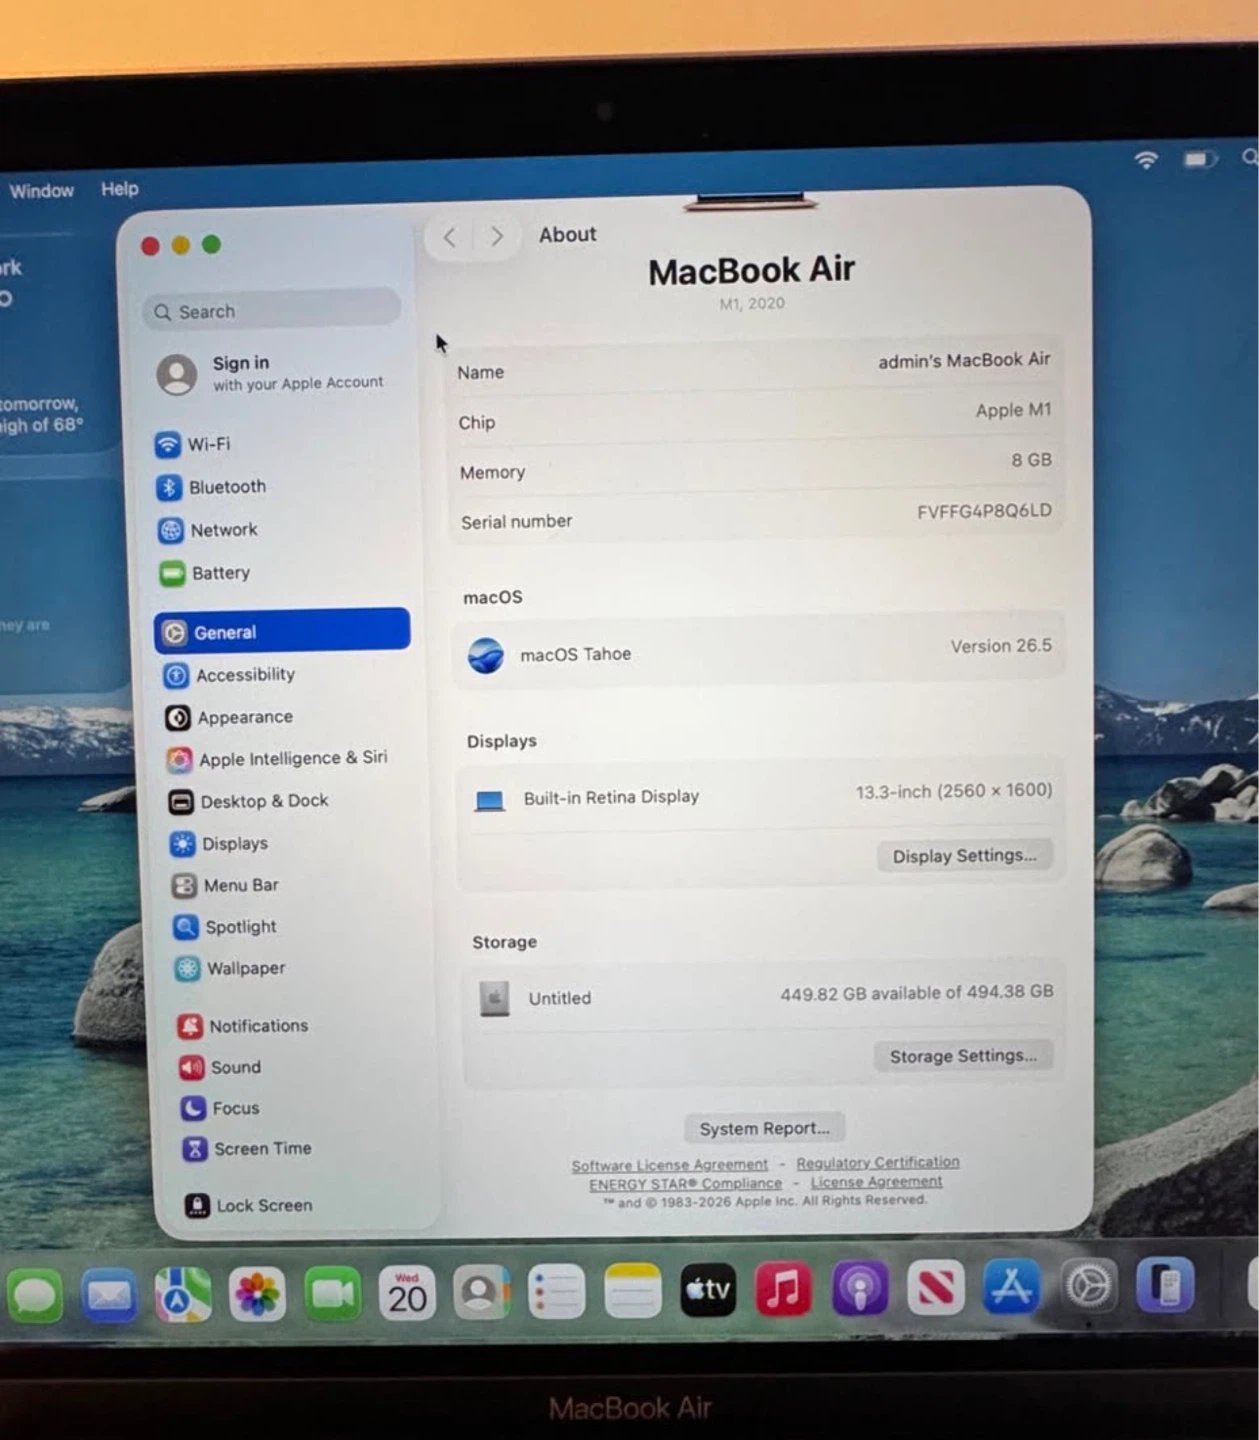Open Music from the Dock
The width and height of the screenshot is (1259, 1440).
(x=783, y=1289)
